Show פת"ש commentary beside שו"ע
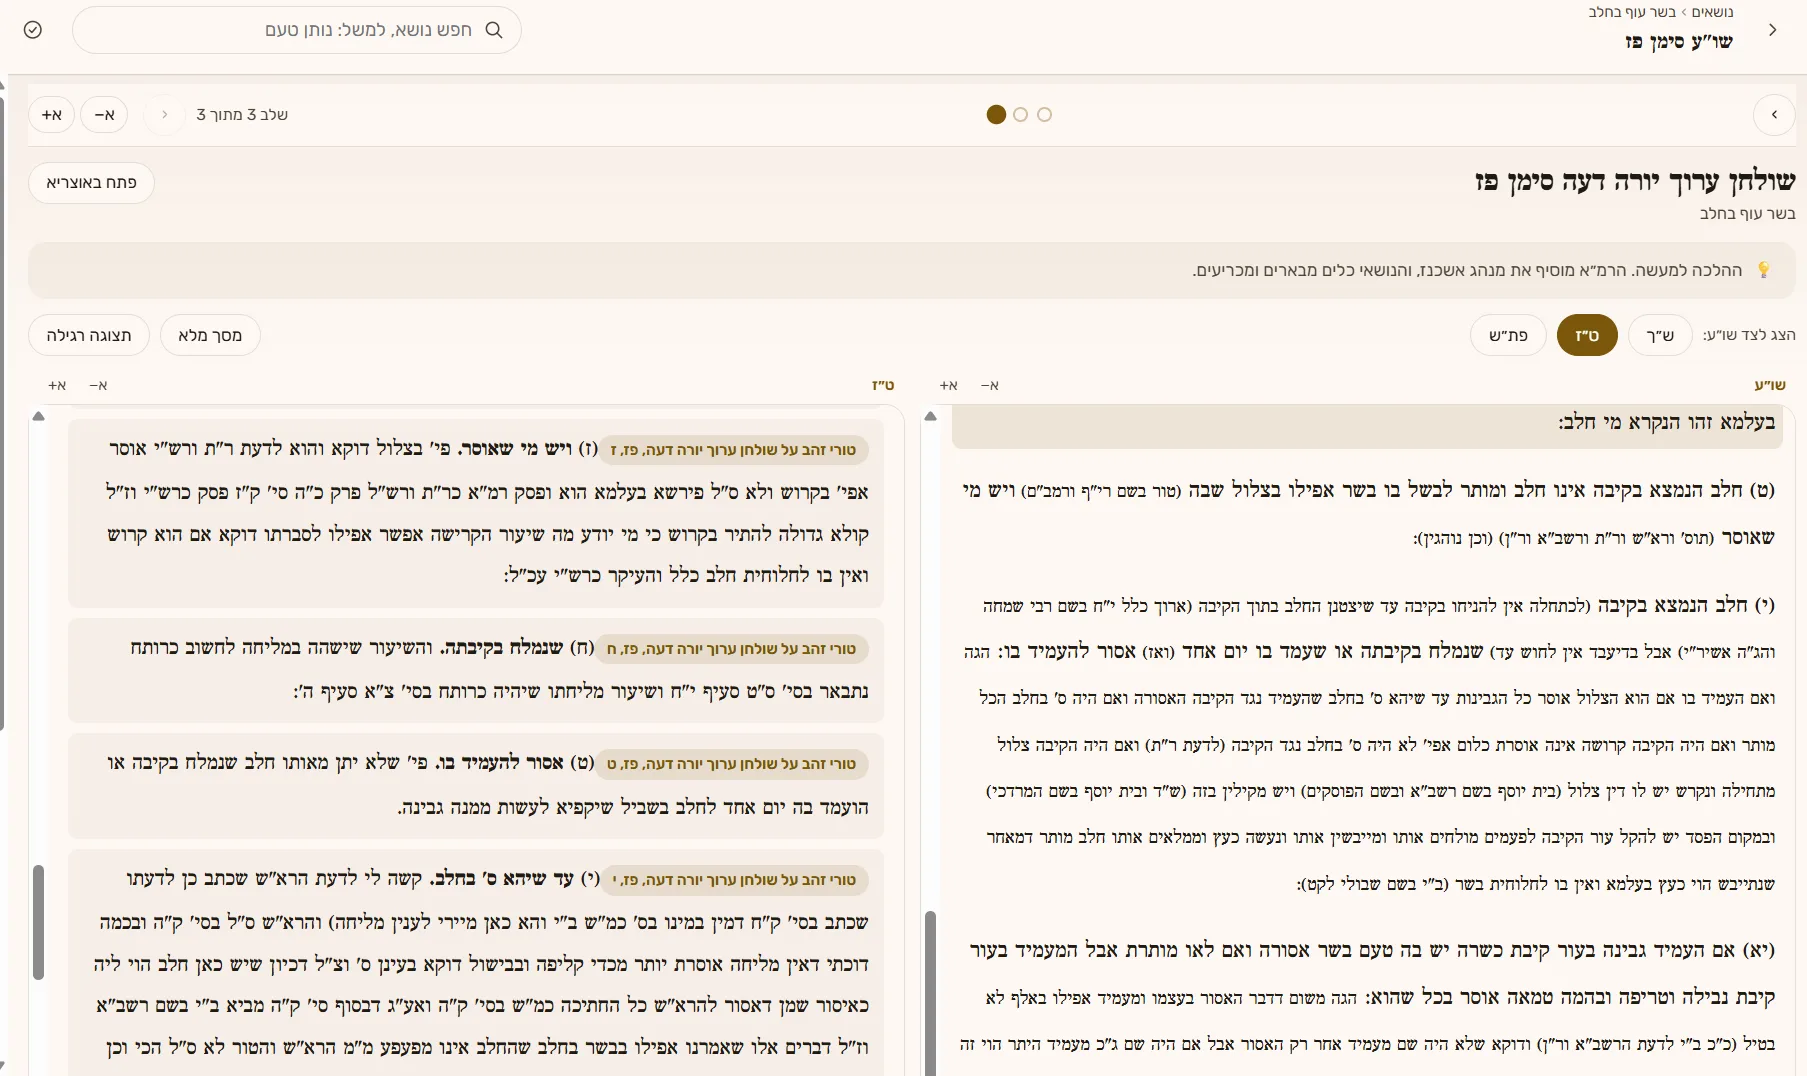Image resolution: width=1807 pixels, height=1076 pixels. pyautogui.click(x=1508, y=335)
